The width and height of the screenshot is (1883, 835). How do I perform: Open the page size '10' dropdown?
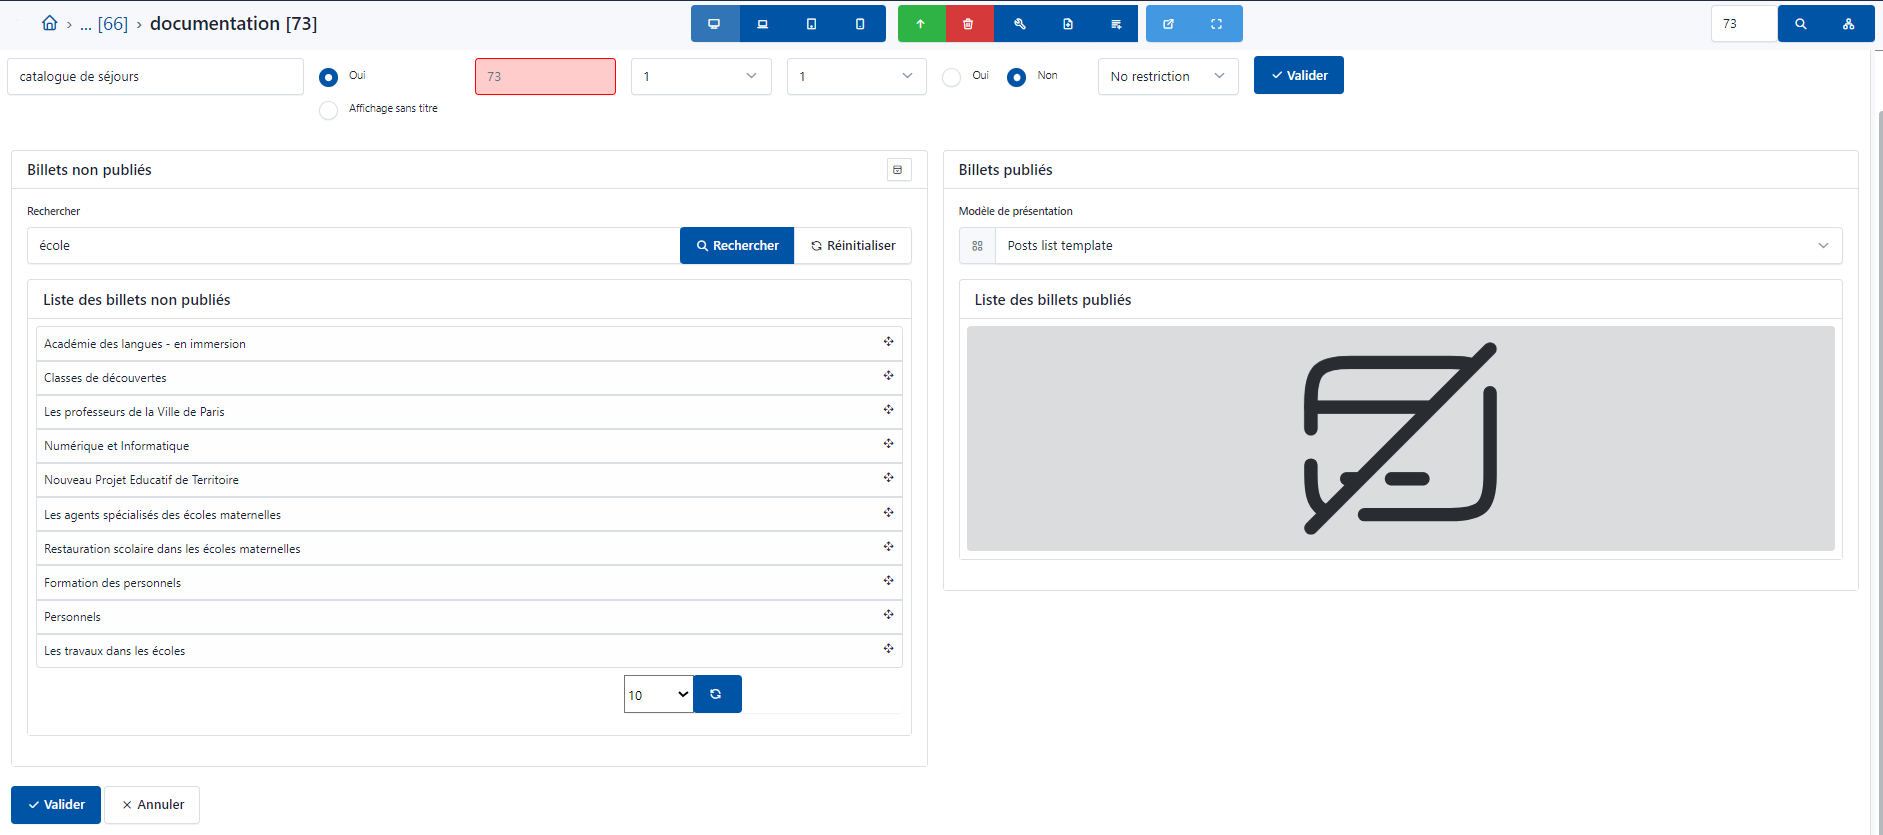pos(658,695)
